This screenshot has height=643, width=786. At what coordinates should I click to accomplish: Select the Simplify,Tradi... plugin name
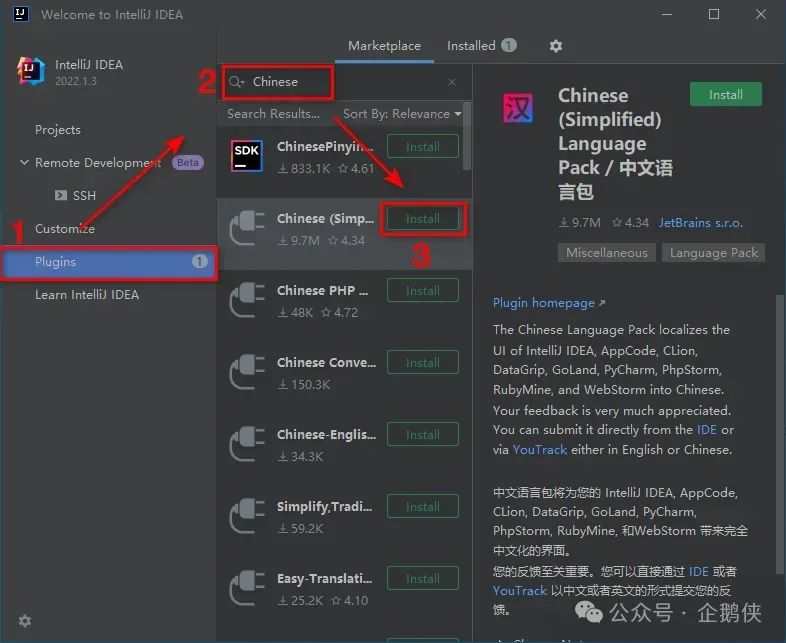point(324,507)
